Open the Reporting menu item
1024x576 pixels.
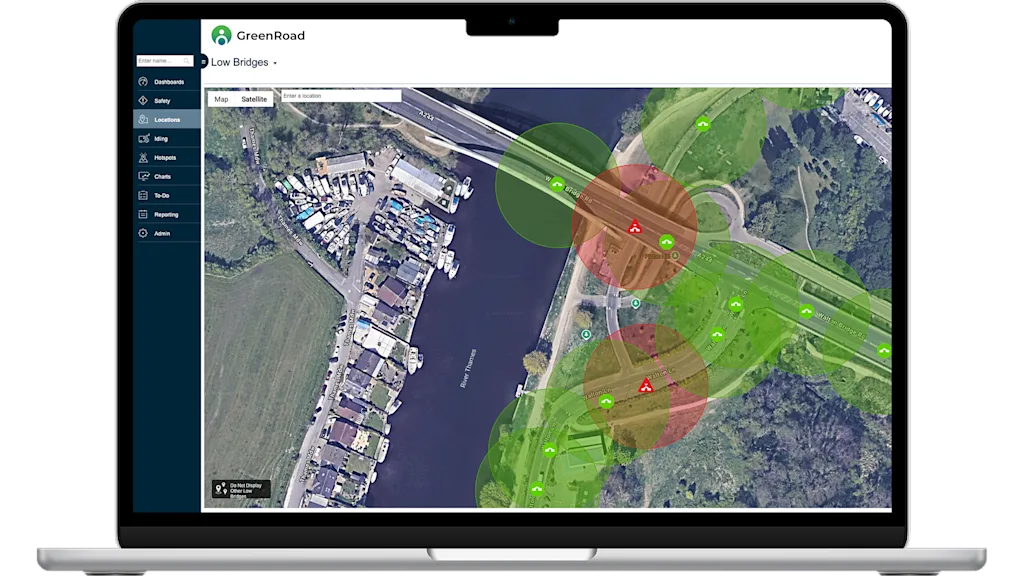coord(166,215)
